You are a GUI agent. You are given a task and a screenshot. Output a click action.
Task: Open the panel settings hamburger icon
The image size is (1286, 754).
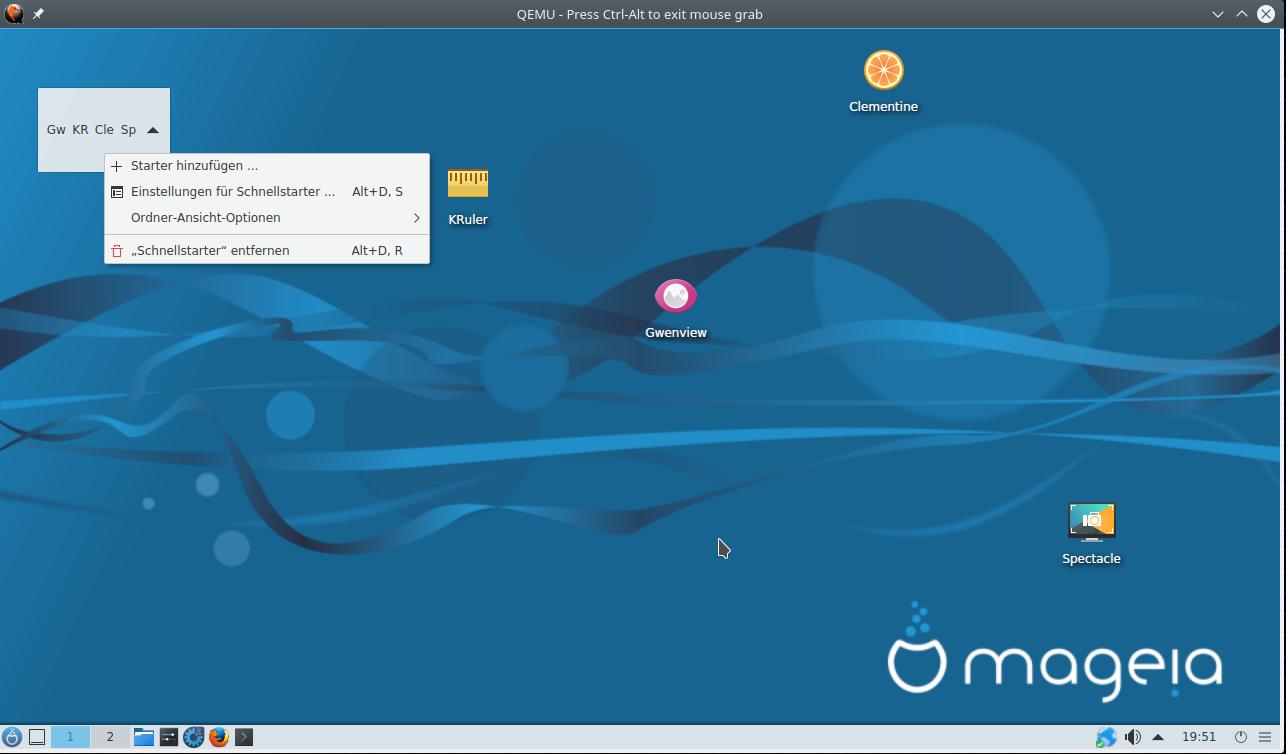pos(1265,737)
